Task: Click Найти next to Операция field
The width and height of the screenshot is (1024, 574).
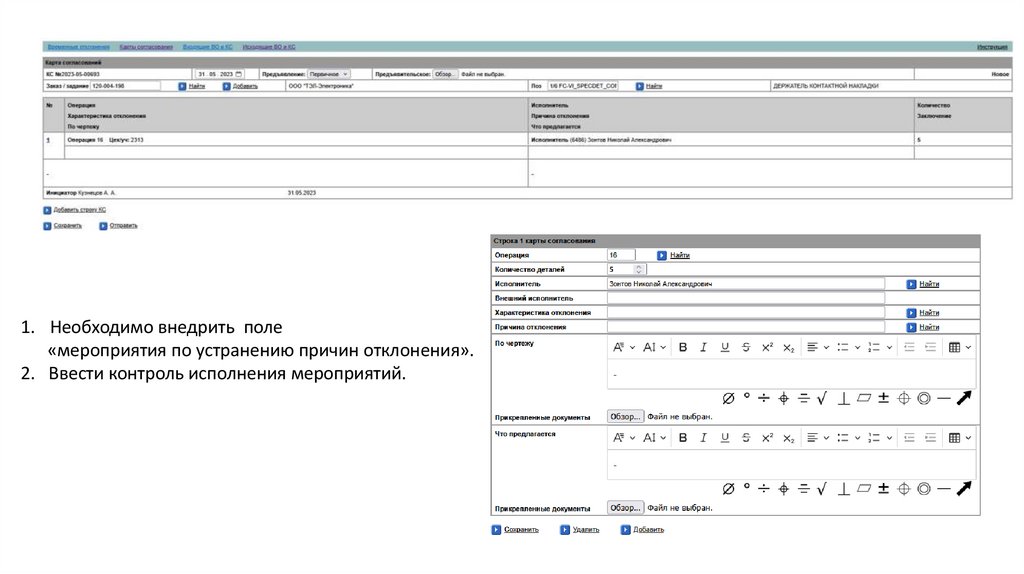Action: point(679,255)
